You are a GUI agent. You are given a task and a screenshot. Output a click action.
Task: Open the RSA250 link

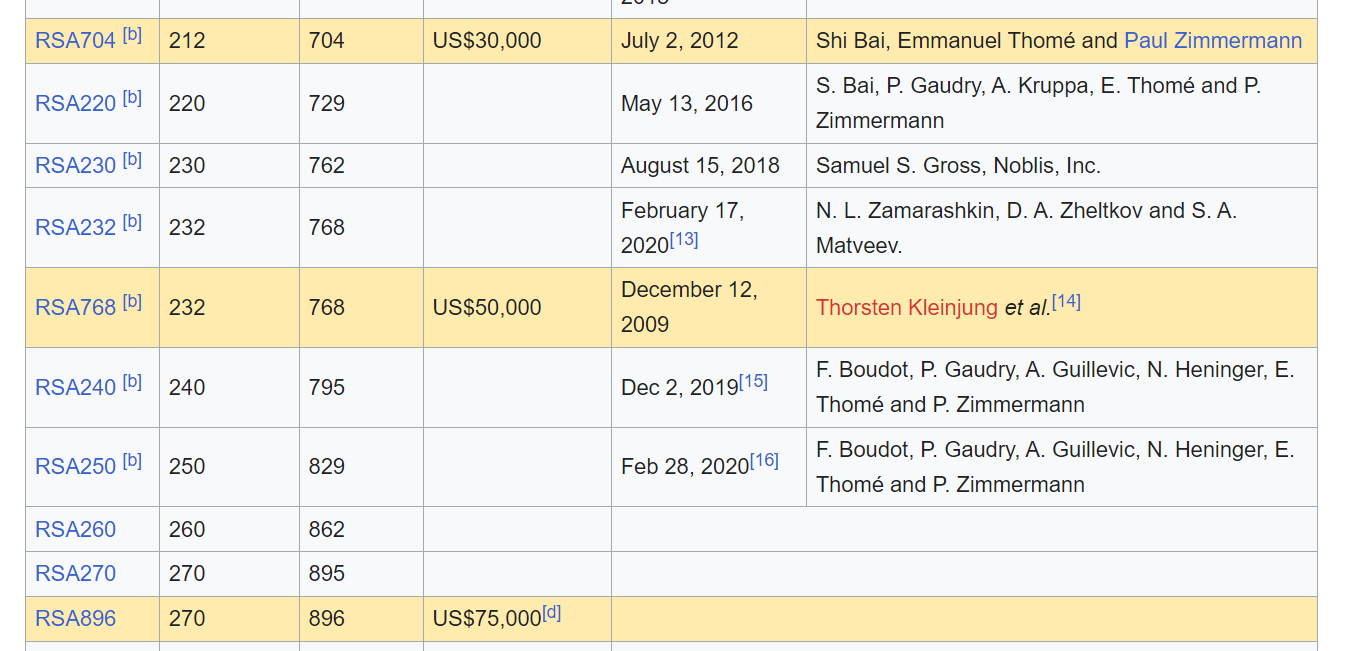(75, 467)
